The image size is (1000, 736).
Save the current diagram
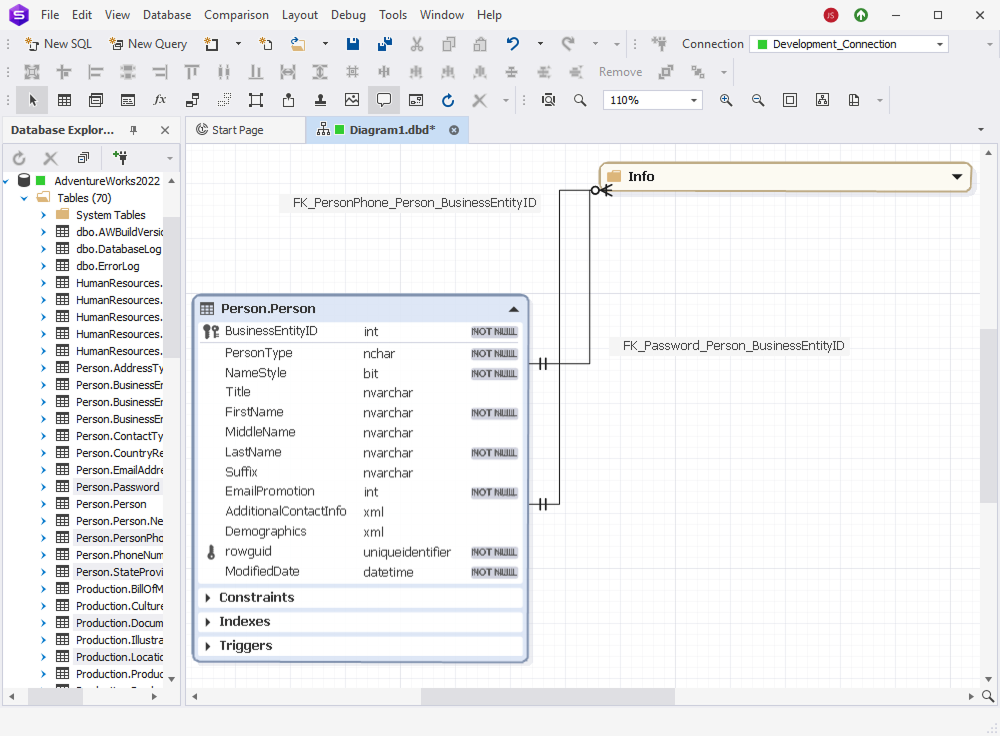click(352, 43)
